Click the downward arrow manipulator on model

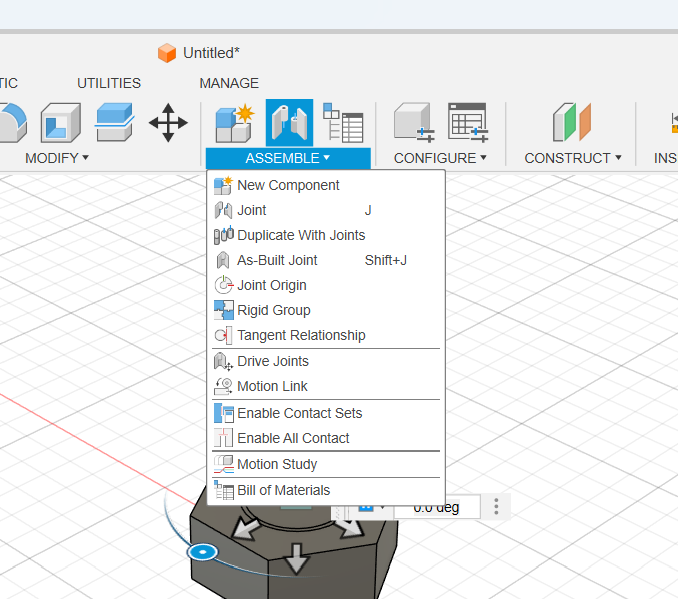click(296, 558)
